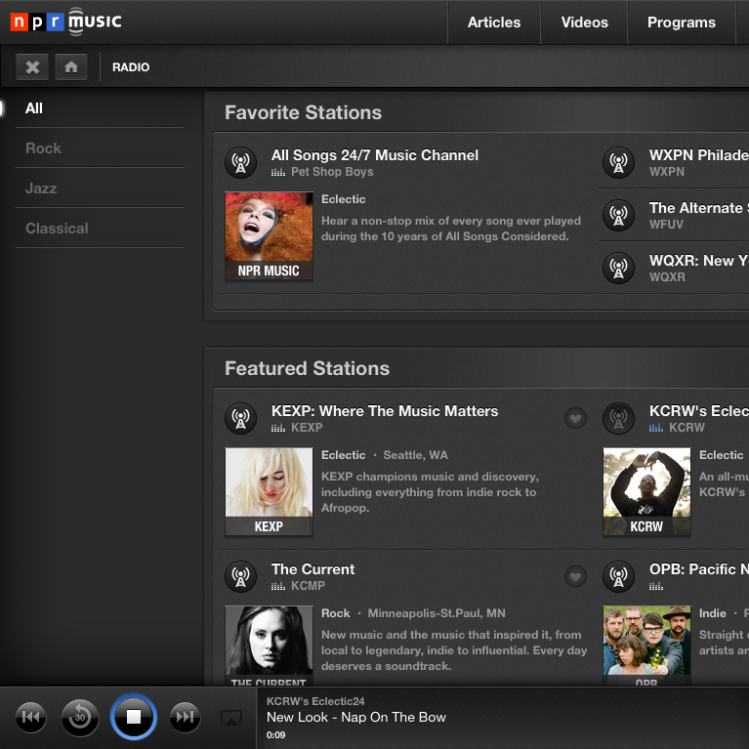Play OPB station antenna icon

click(619, 576)
